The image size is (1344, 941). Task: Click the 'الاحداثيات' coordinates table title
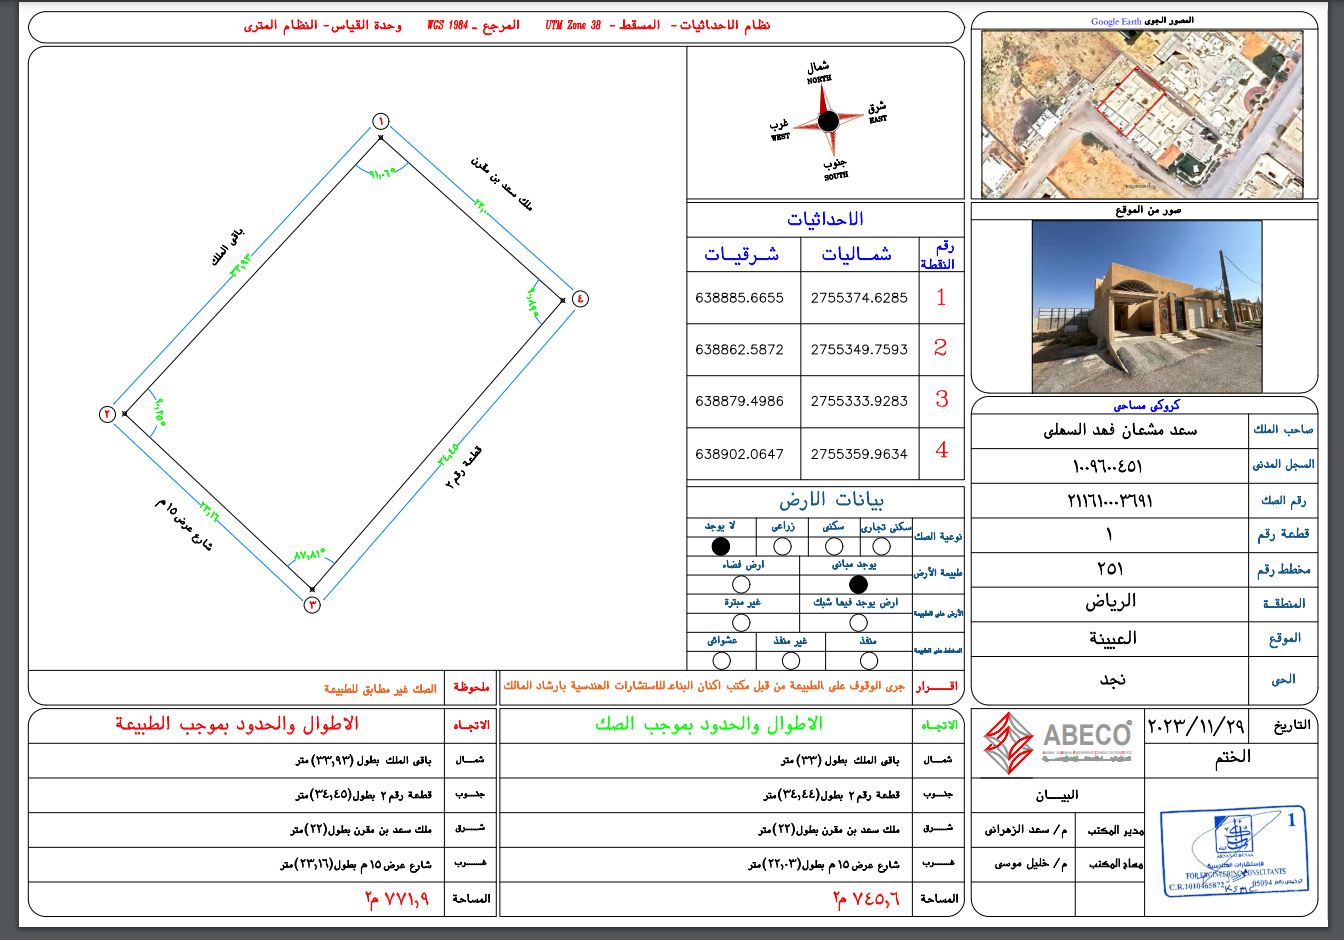pos(825,219)
